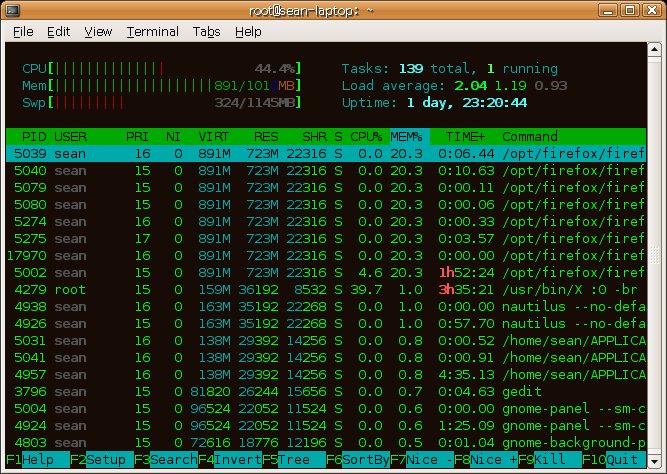Select process row with PID 5040

click(326, 171)
